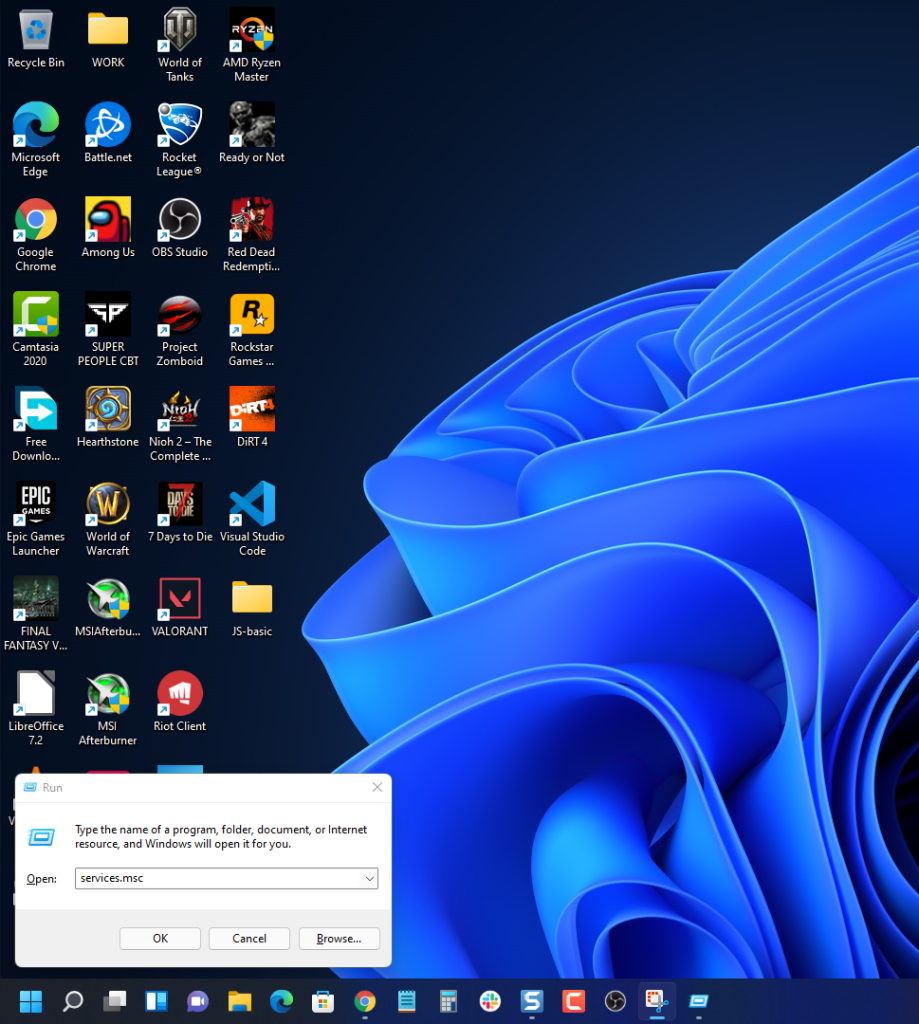Click the DiRT 4 desktop icon

click(251, 418)
